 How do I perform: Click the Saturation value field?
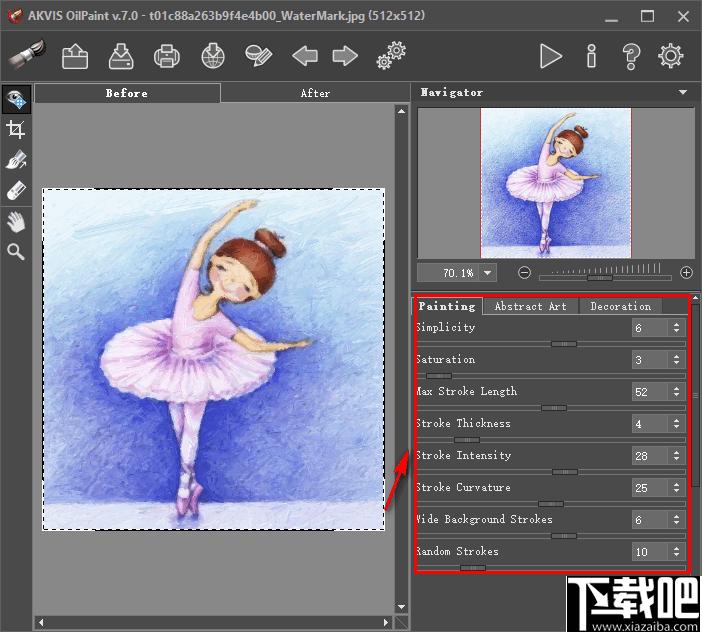650,360
